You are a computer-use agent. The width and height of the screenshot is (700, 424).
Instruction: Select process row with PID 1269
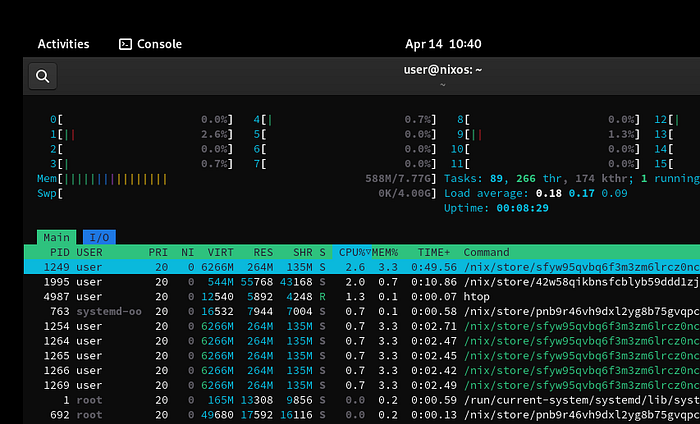(x=362, y=385)
